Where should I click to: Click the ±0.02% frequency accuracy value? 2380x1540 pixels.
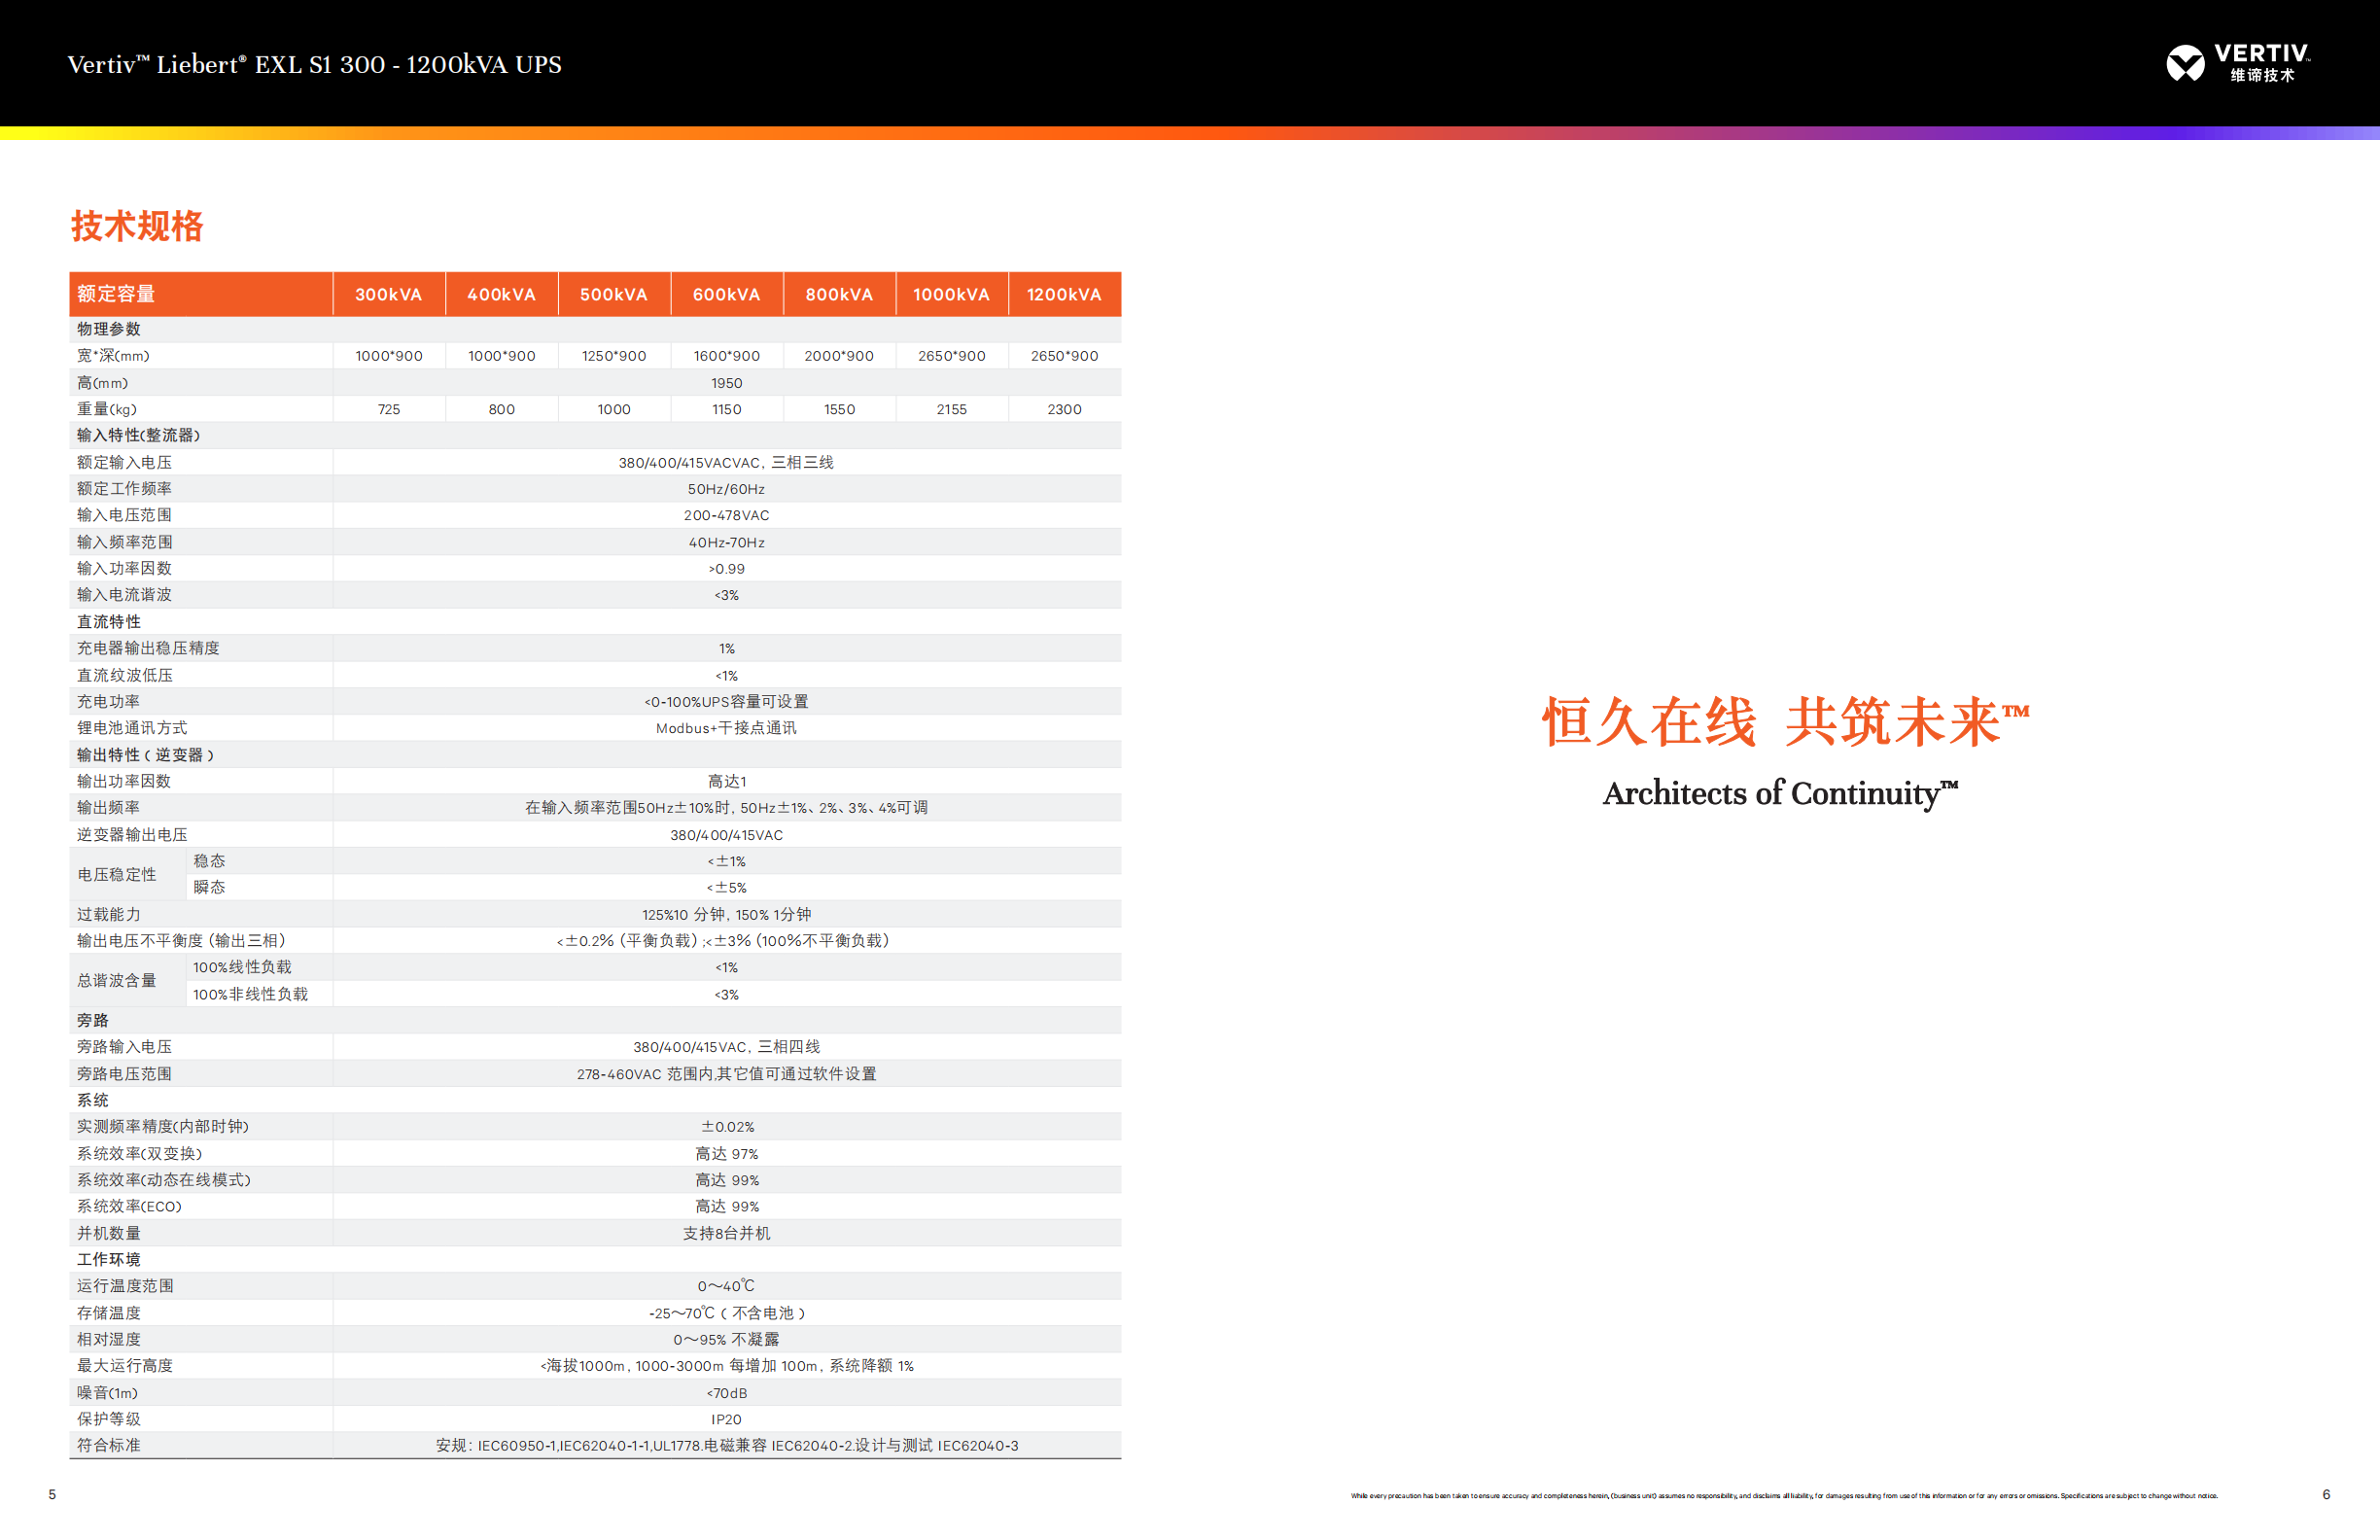tap(727, 1127)
